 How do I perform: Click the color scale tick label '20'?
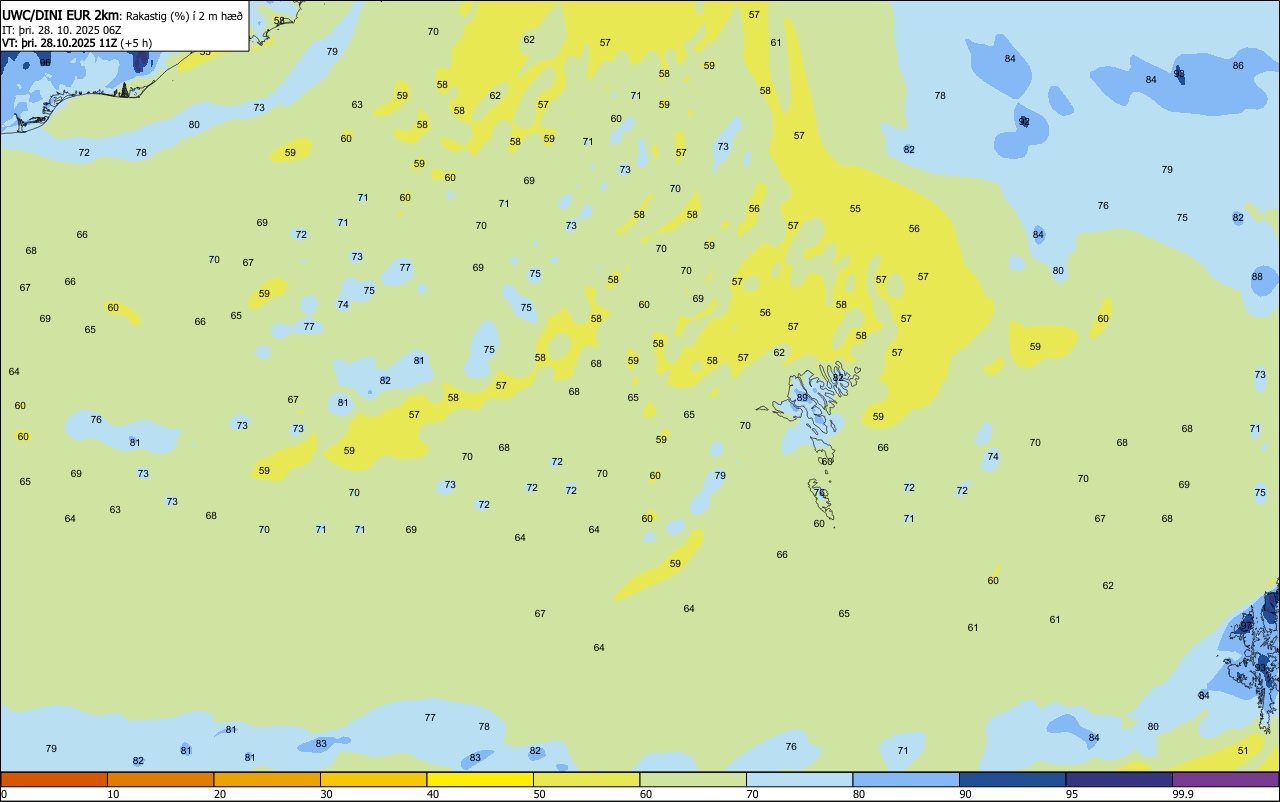coord(220,794)
